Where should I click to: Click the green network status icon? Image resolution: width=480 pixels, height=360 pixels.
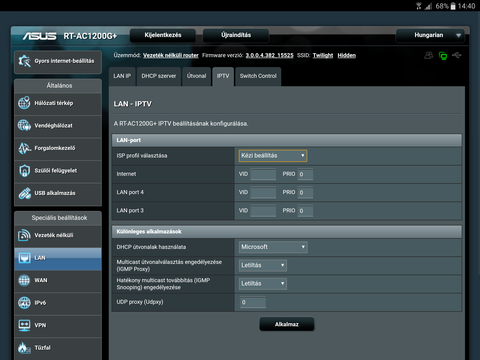coord(443,56)
